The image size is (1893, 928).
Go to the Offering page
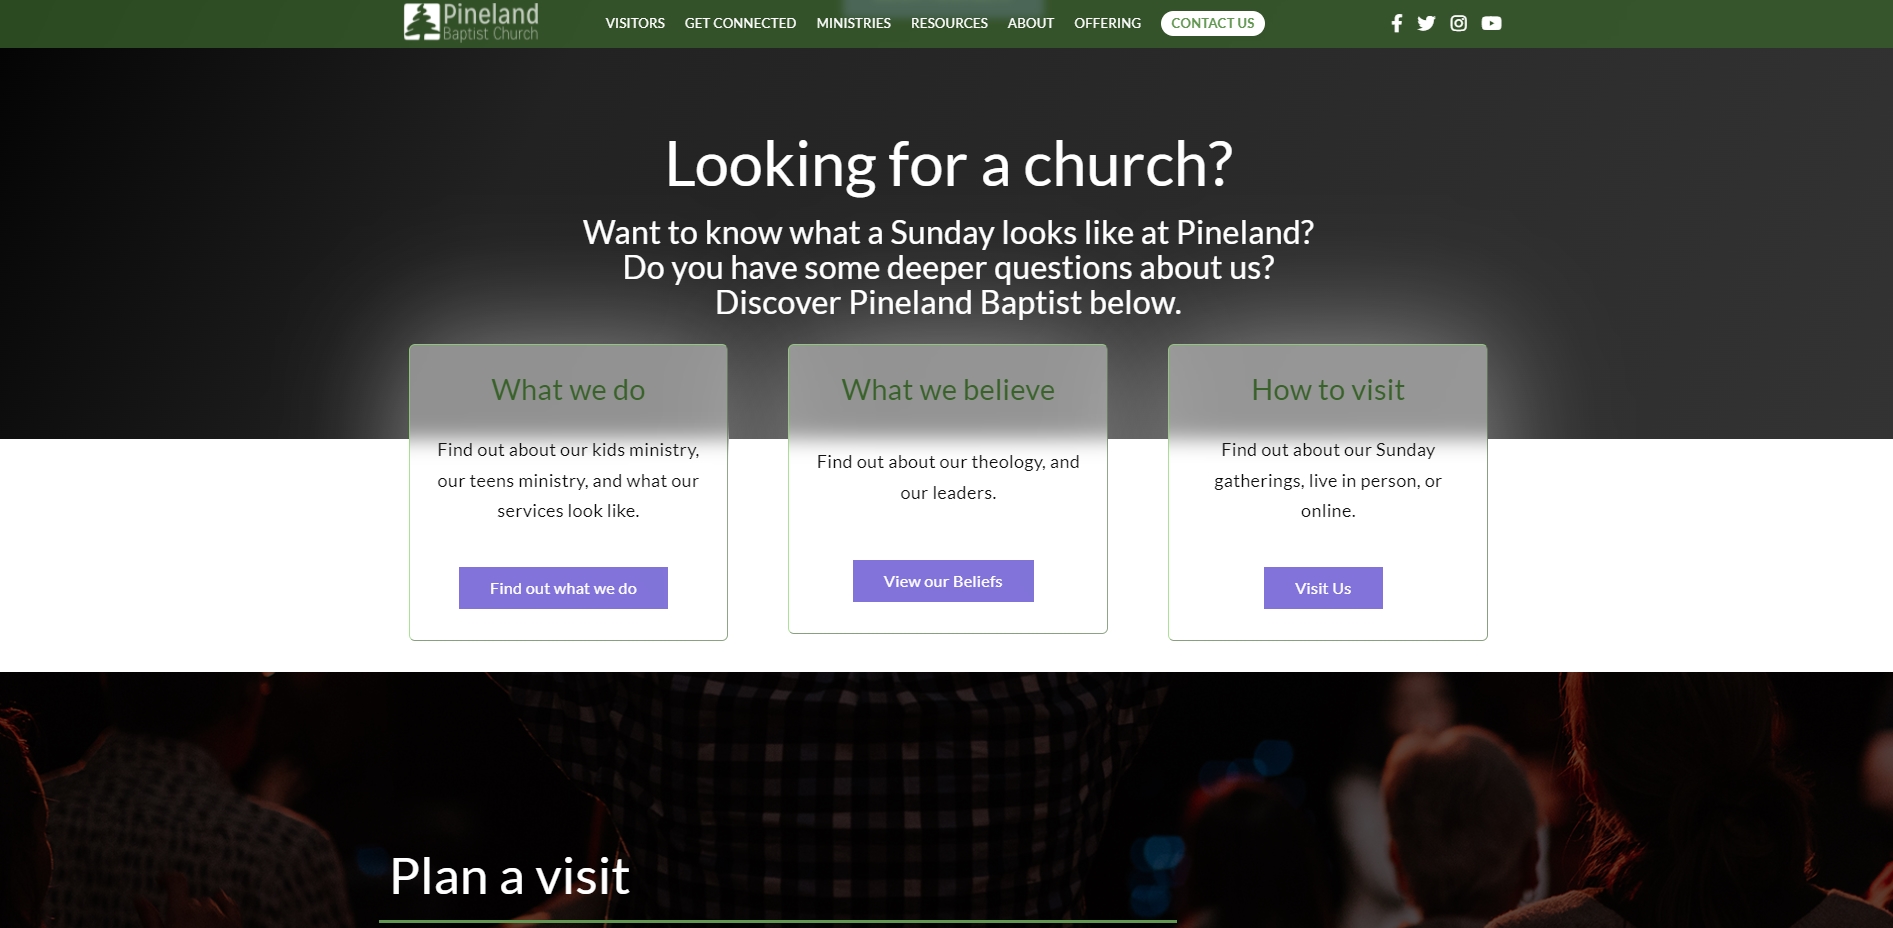point(1107,23)
